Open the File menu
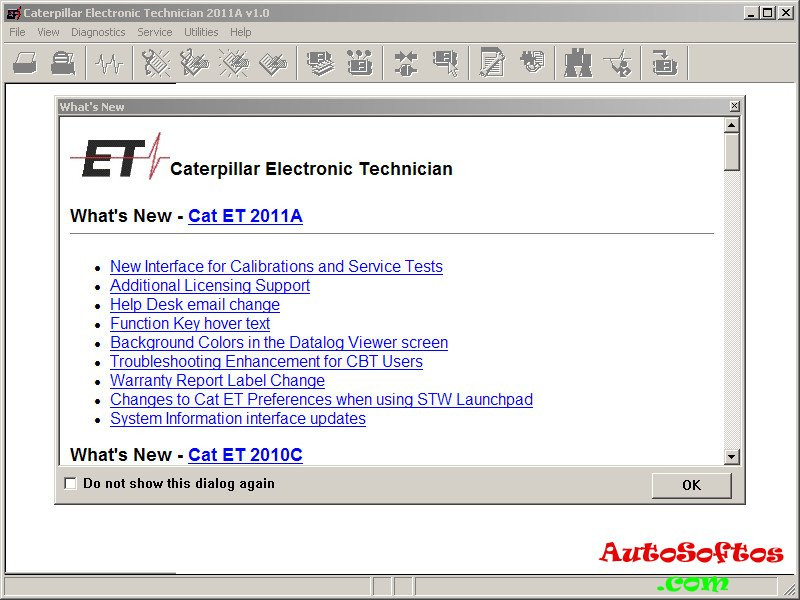This screenshot has width=800, height=600. (x=17, y=32)
